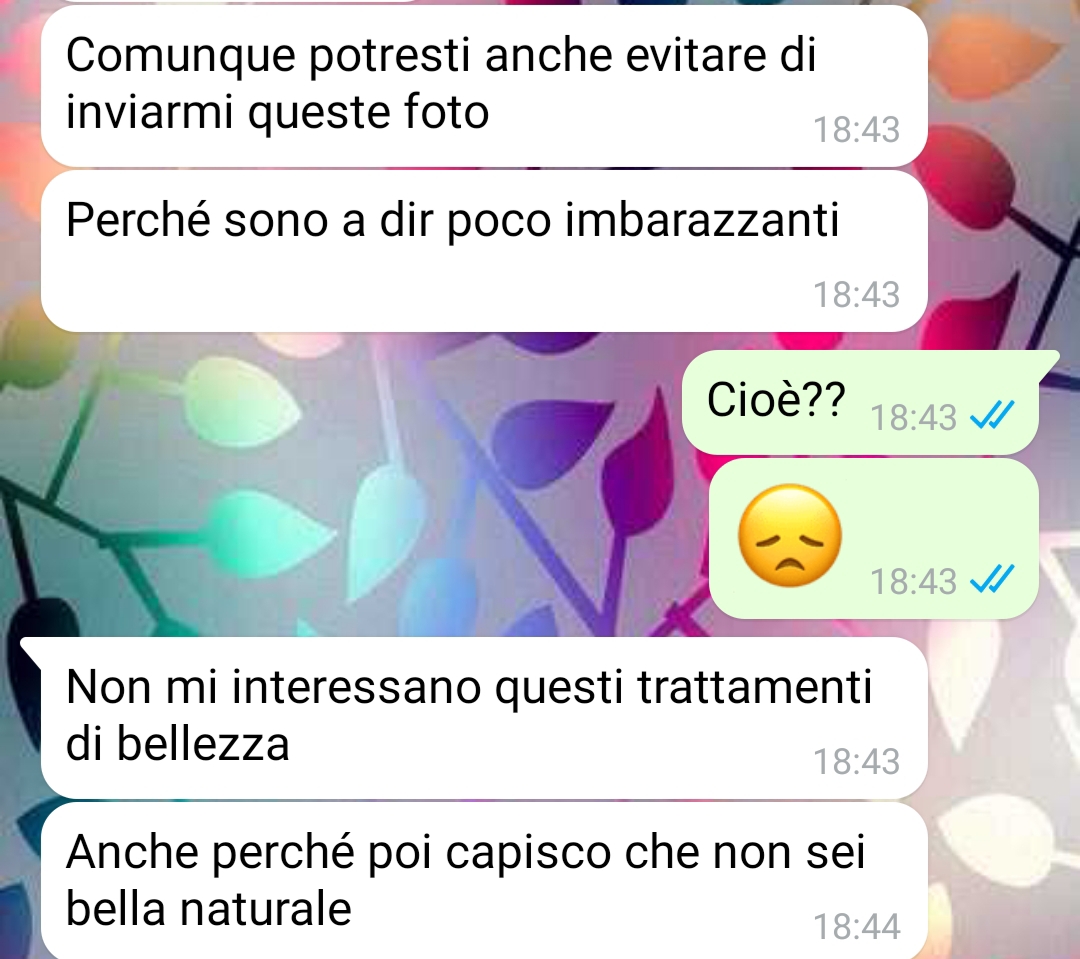
Task: Tap 18:43 timestamp on 'di bellezza' message
Action: (856, 761)
